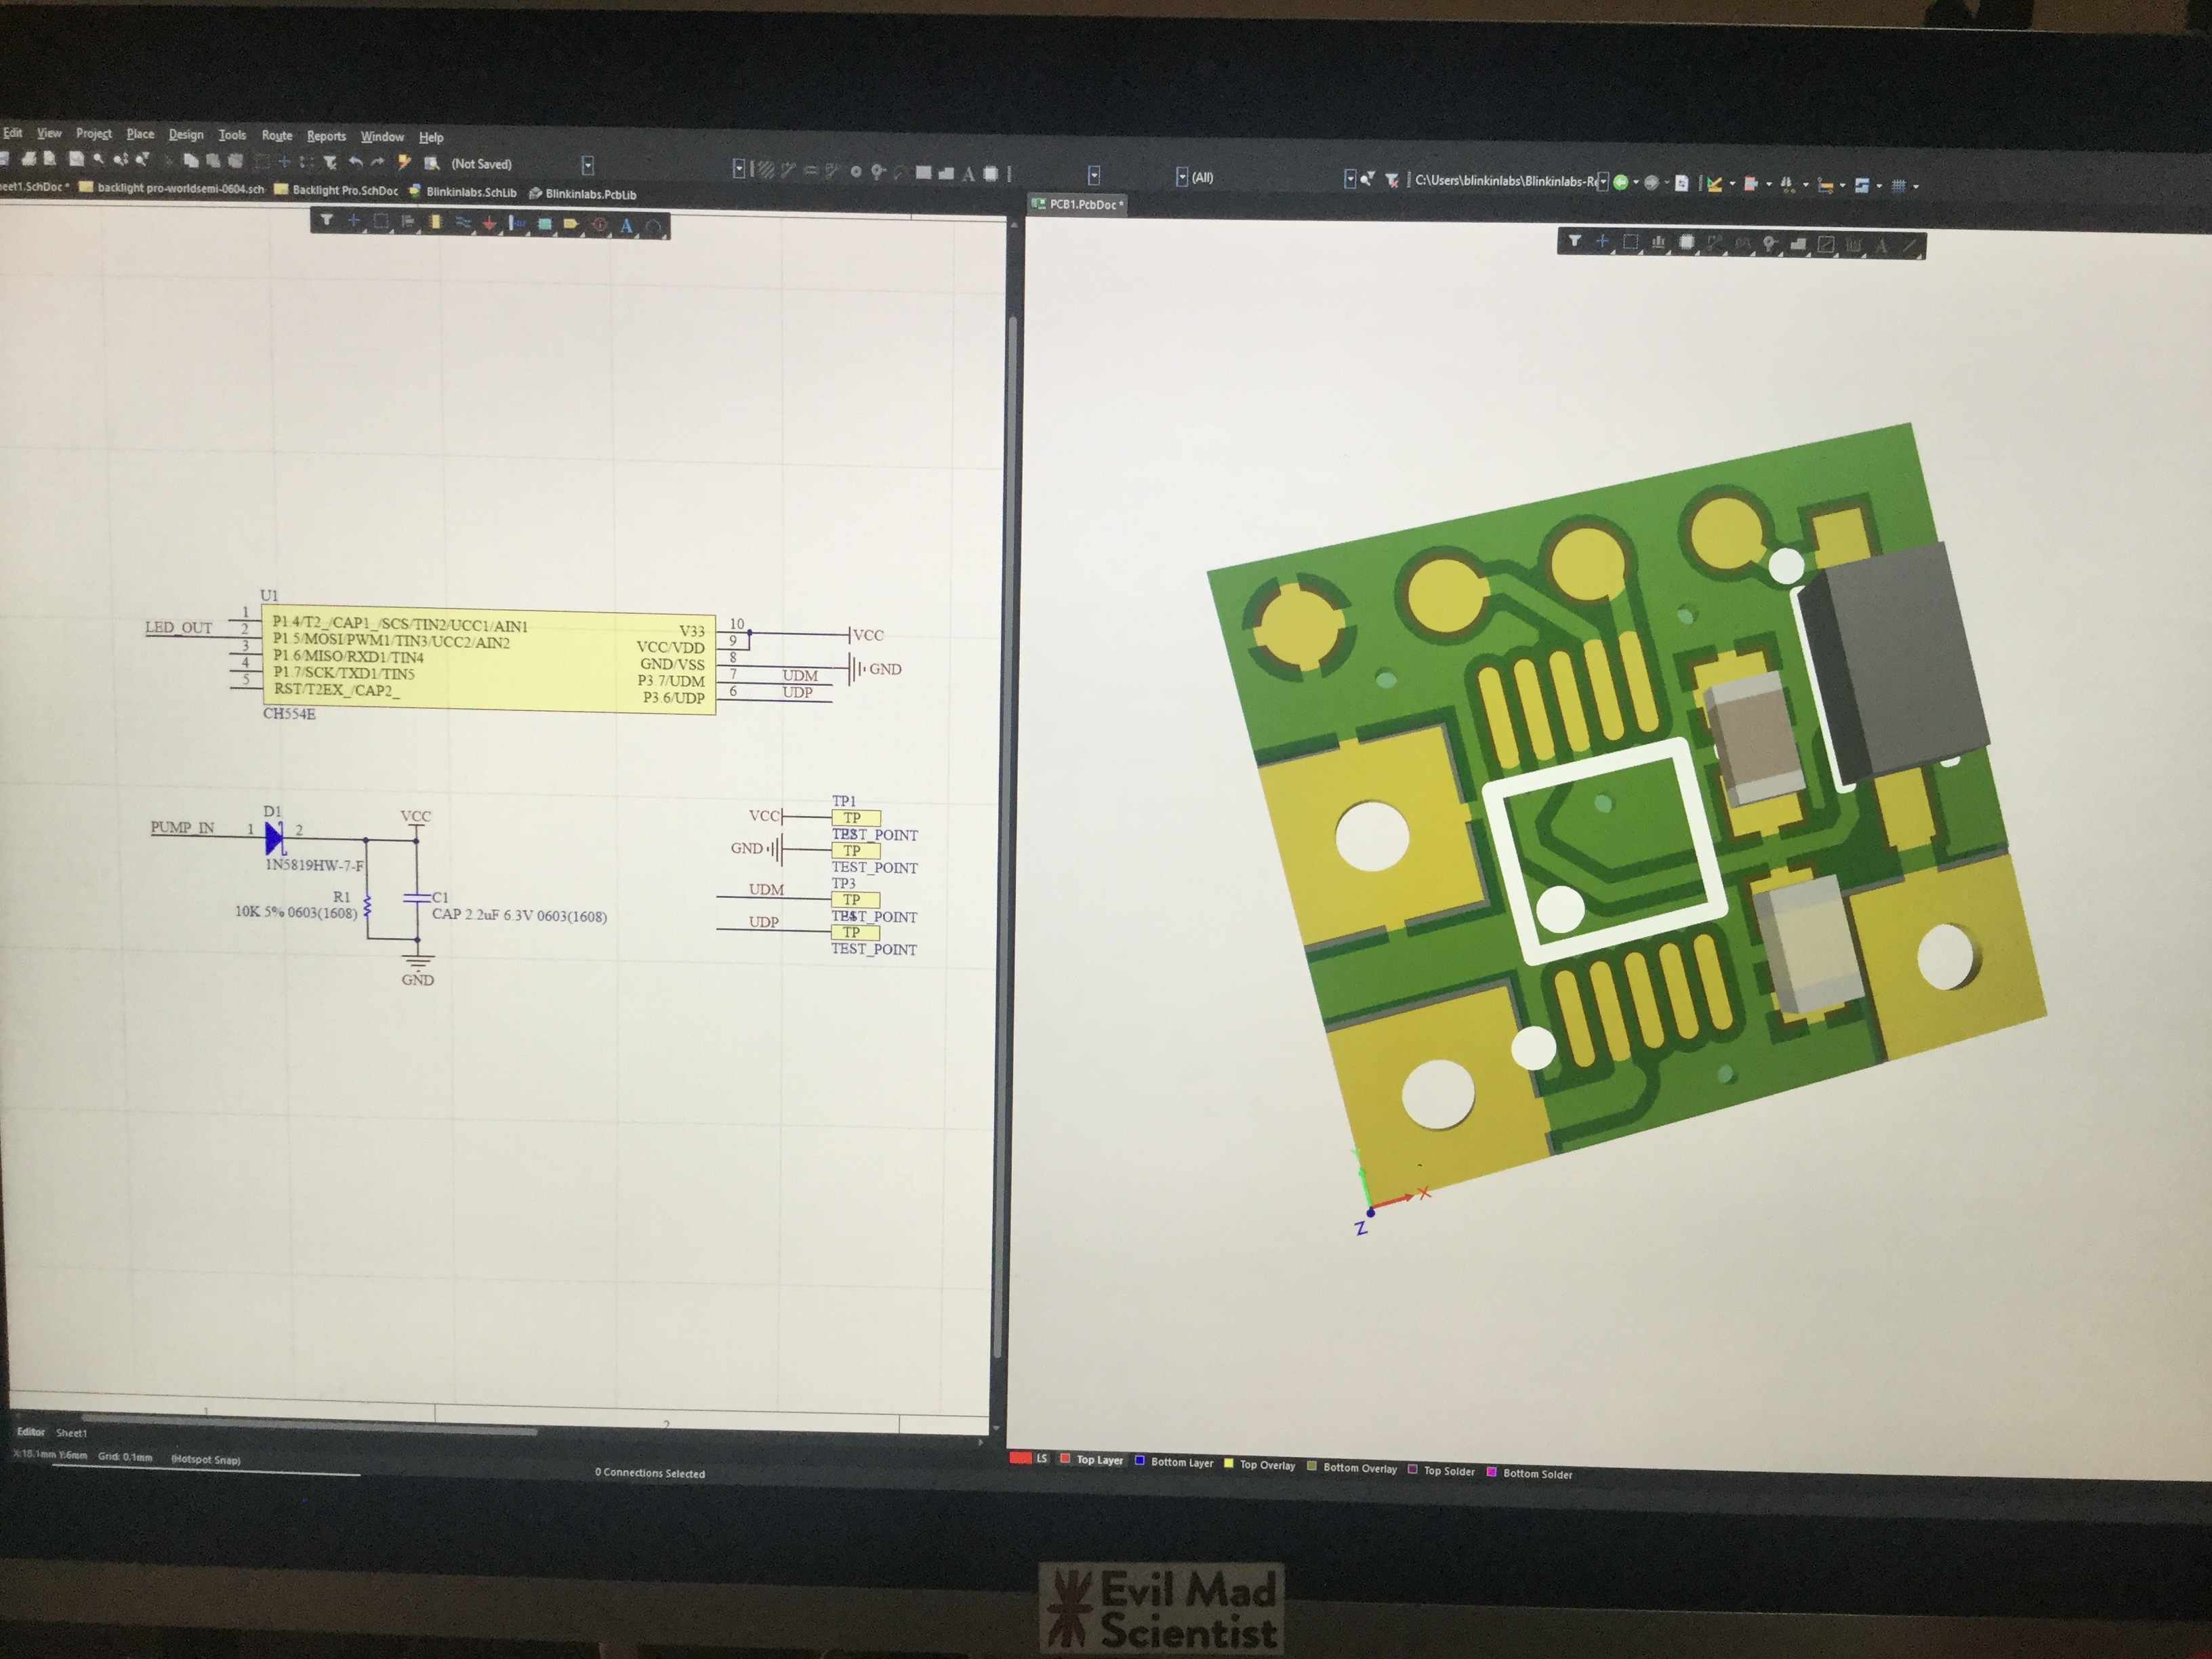Switch to the Blinkinlabs.PcbLib tab
The width and height of the screenshot is (2212, 1659).
[590, 194]
